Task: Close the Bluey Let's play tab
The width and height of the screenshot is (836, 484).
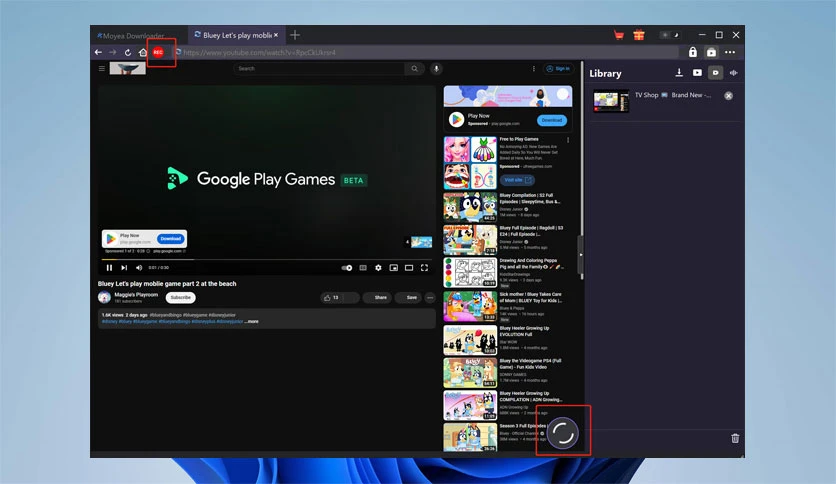Action: (x=276, y=35)
